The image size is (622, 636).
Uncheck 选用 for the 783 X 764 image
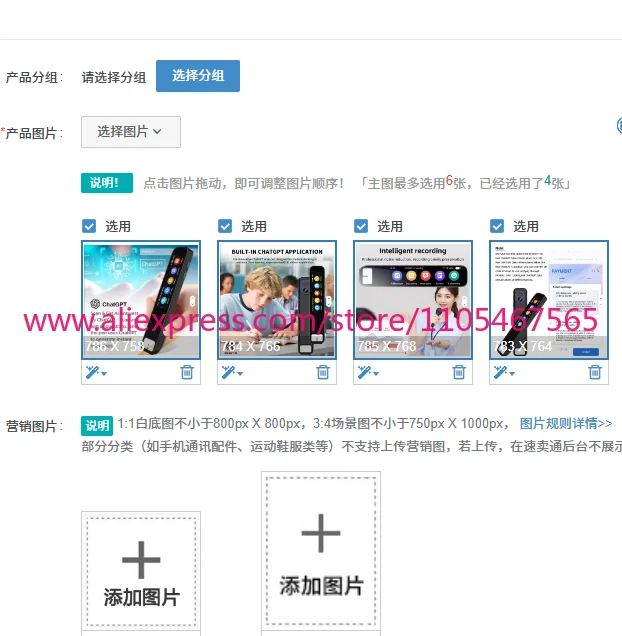pyautogui.click(x=497, y=226)
